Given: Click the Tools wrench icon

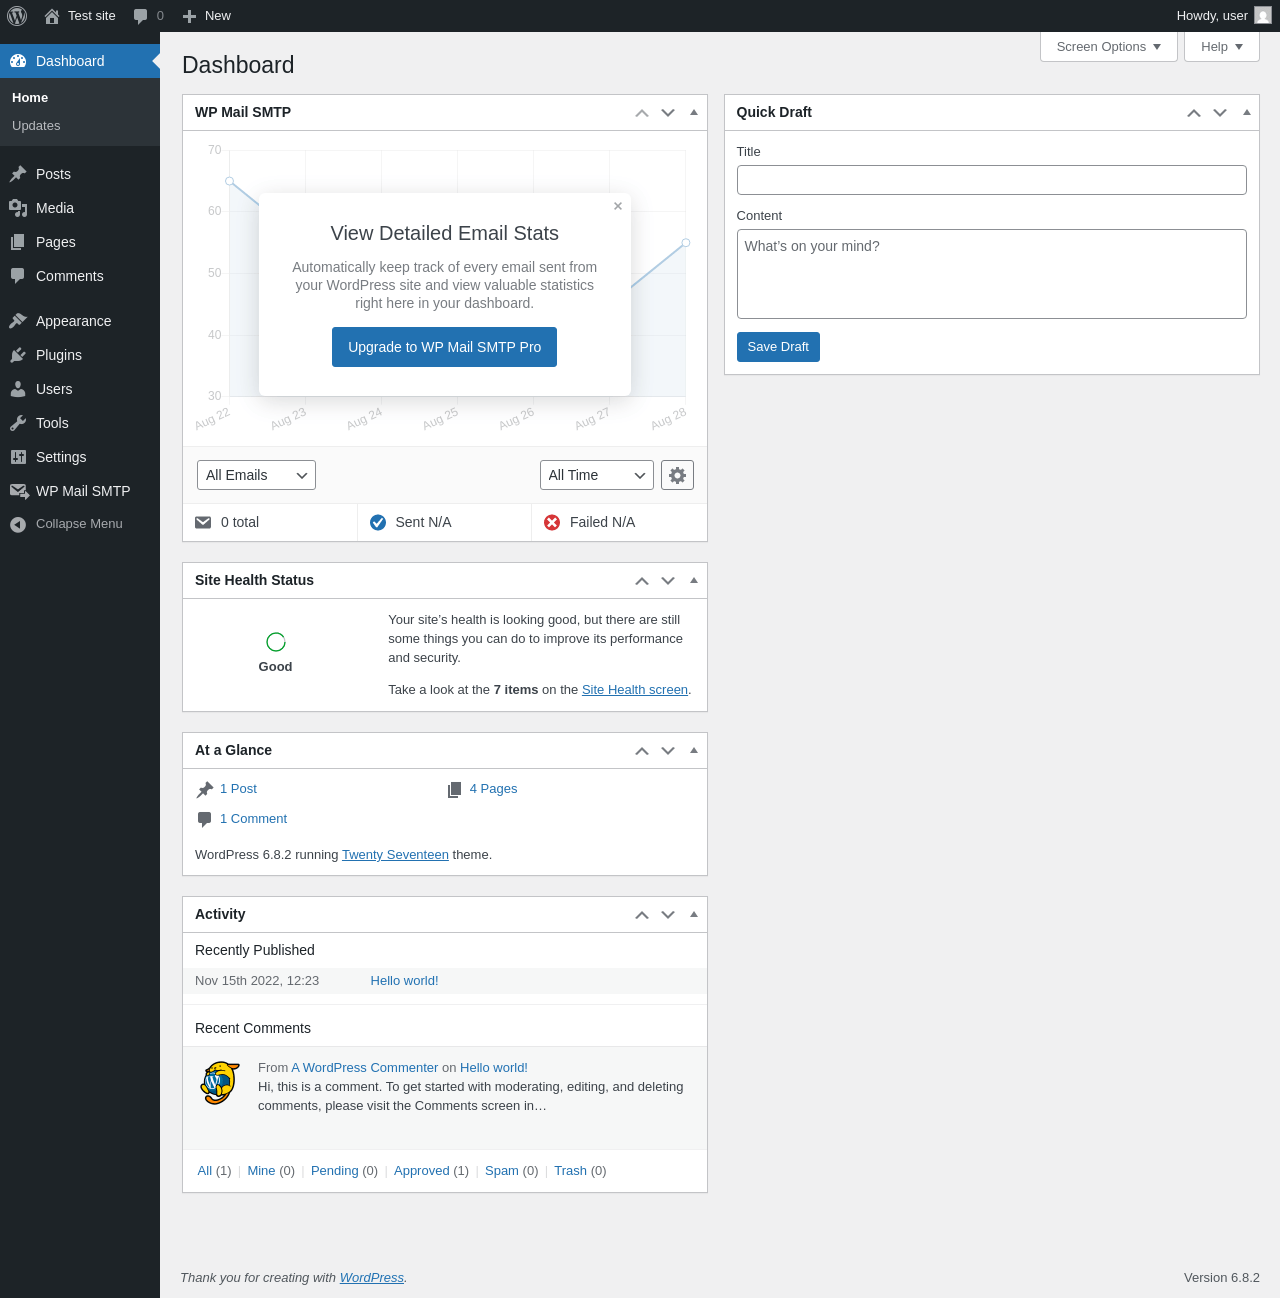Looking at the screenshot, I should [x=18, y=423].
